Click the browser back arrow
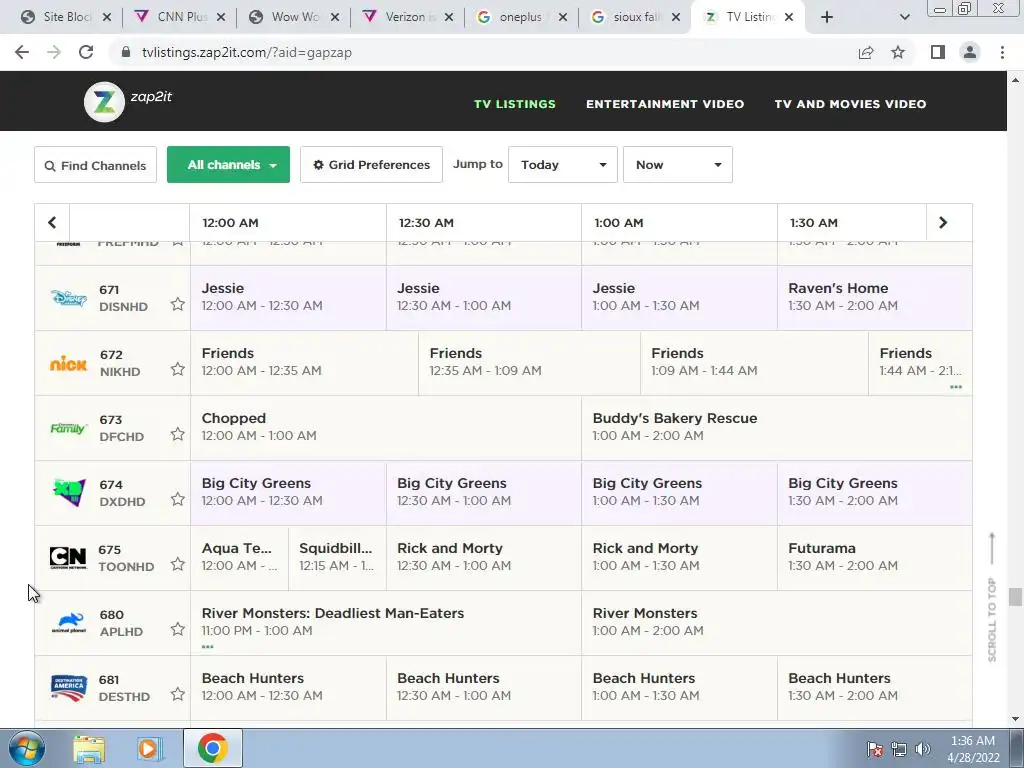Screen dimensions: 1024x768 [x=22, y=52]
